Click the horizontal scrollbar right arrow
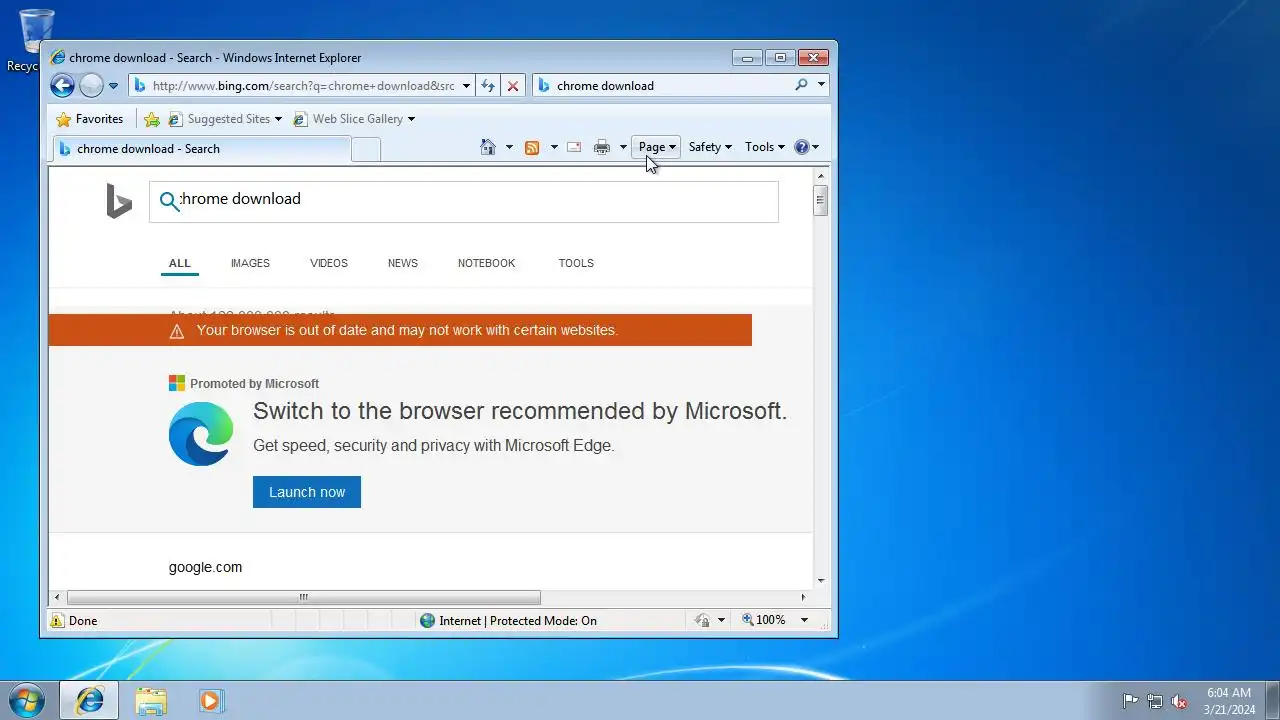1280x720 pixels. [803, 598]
